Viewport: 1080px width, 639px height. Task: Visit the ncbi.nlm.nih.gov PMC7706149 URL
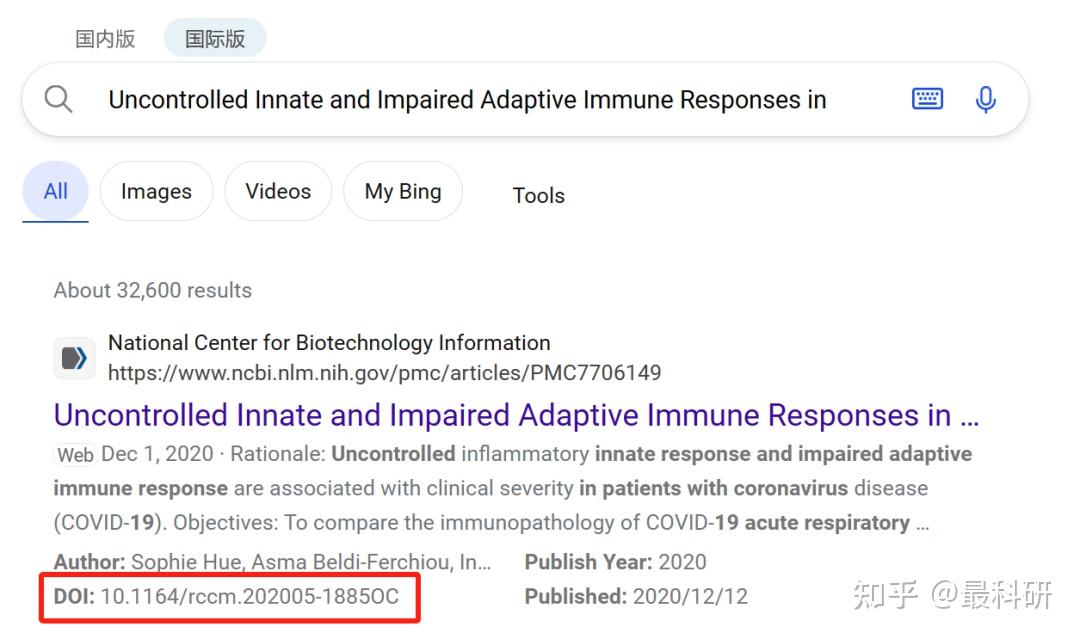[385, 373]
